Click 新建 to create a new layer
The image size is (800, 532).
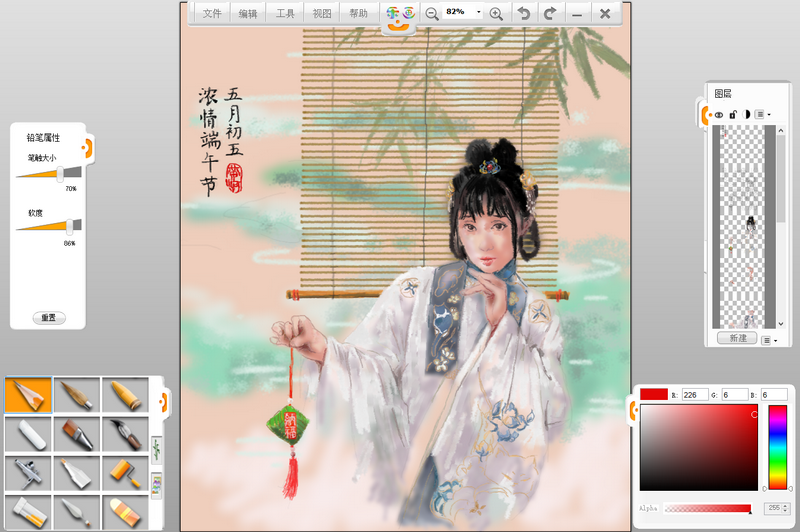737,339
